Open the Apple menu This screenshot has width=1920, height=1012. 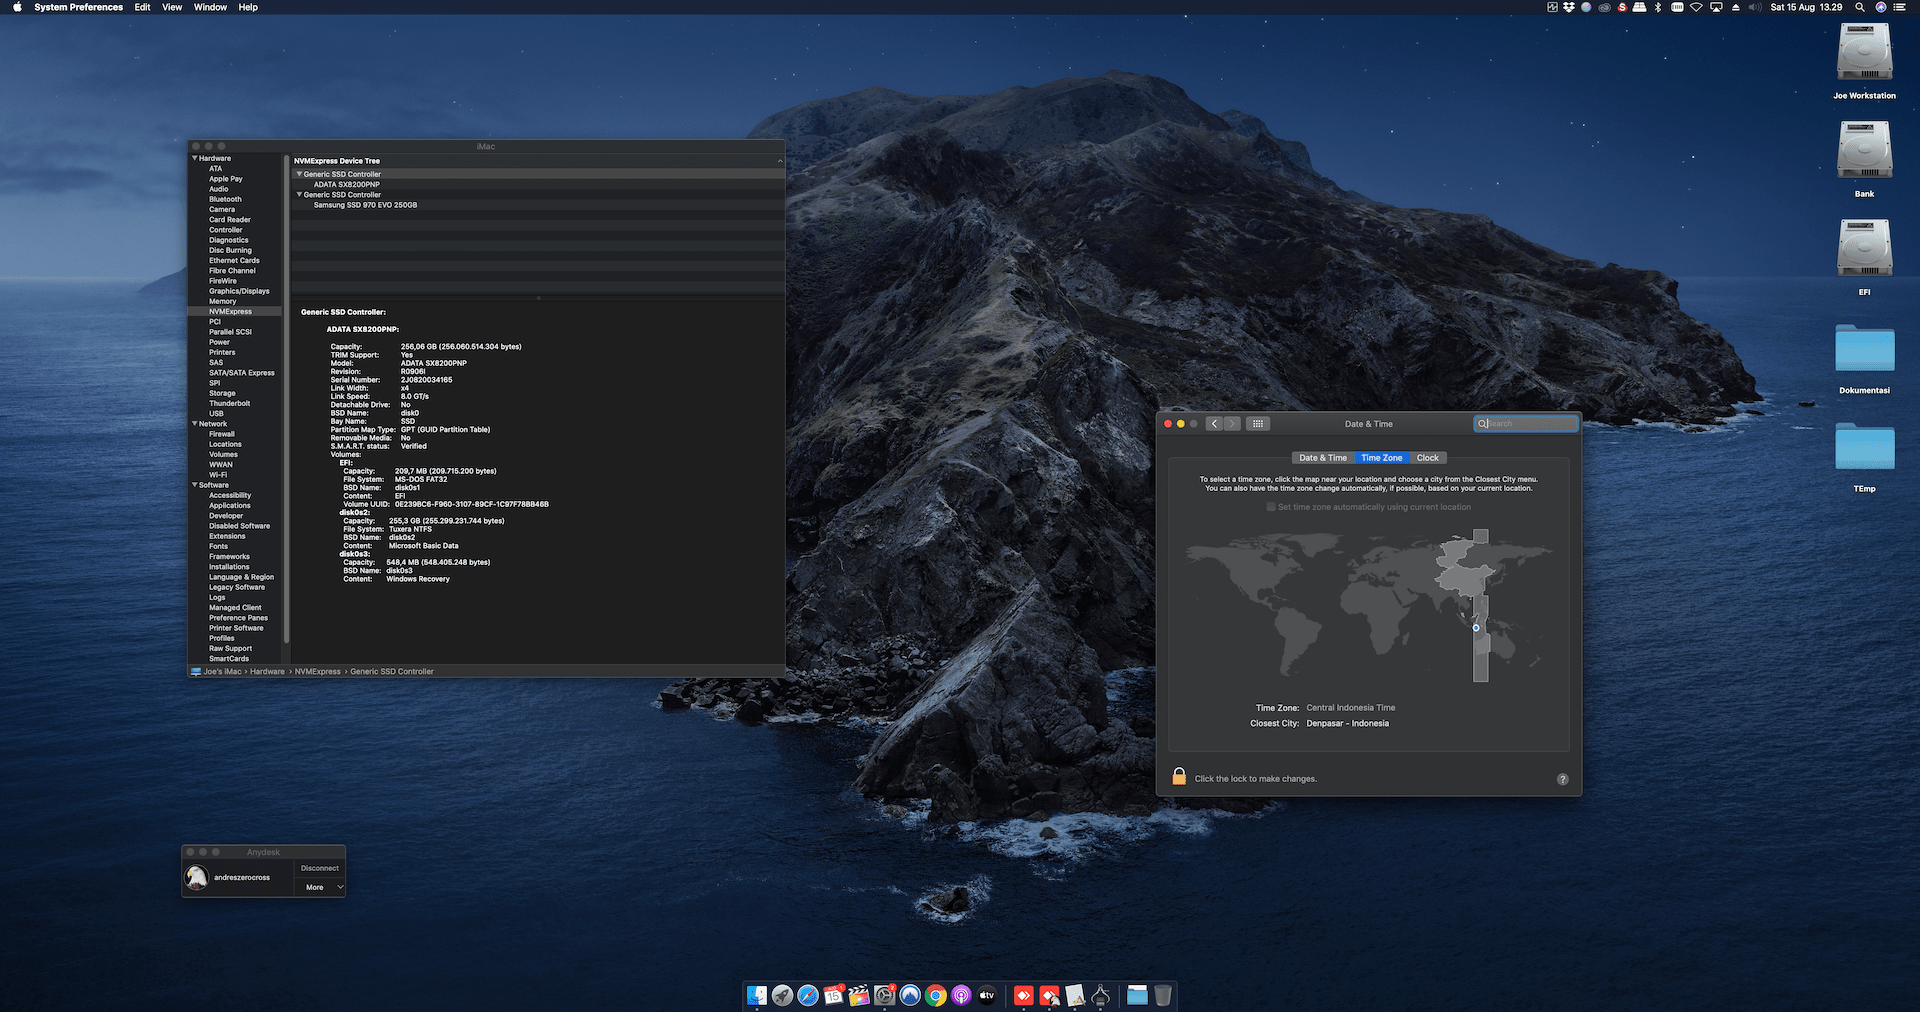(17, 7)
